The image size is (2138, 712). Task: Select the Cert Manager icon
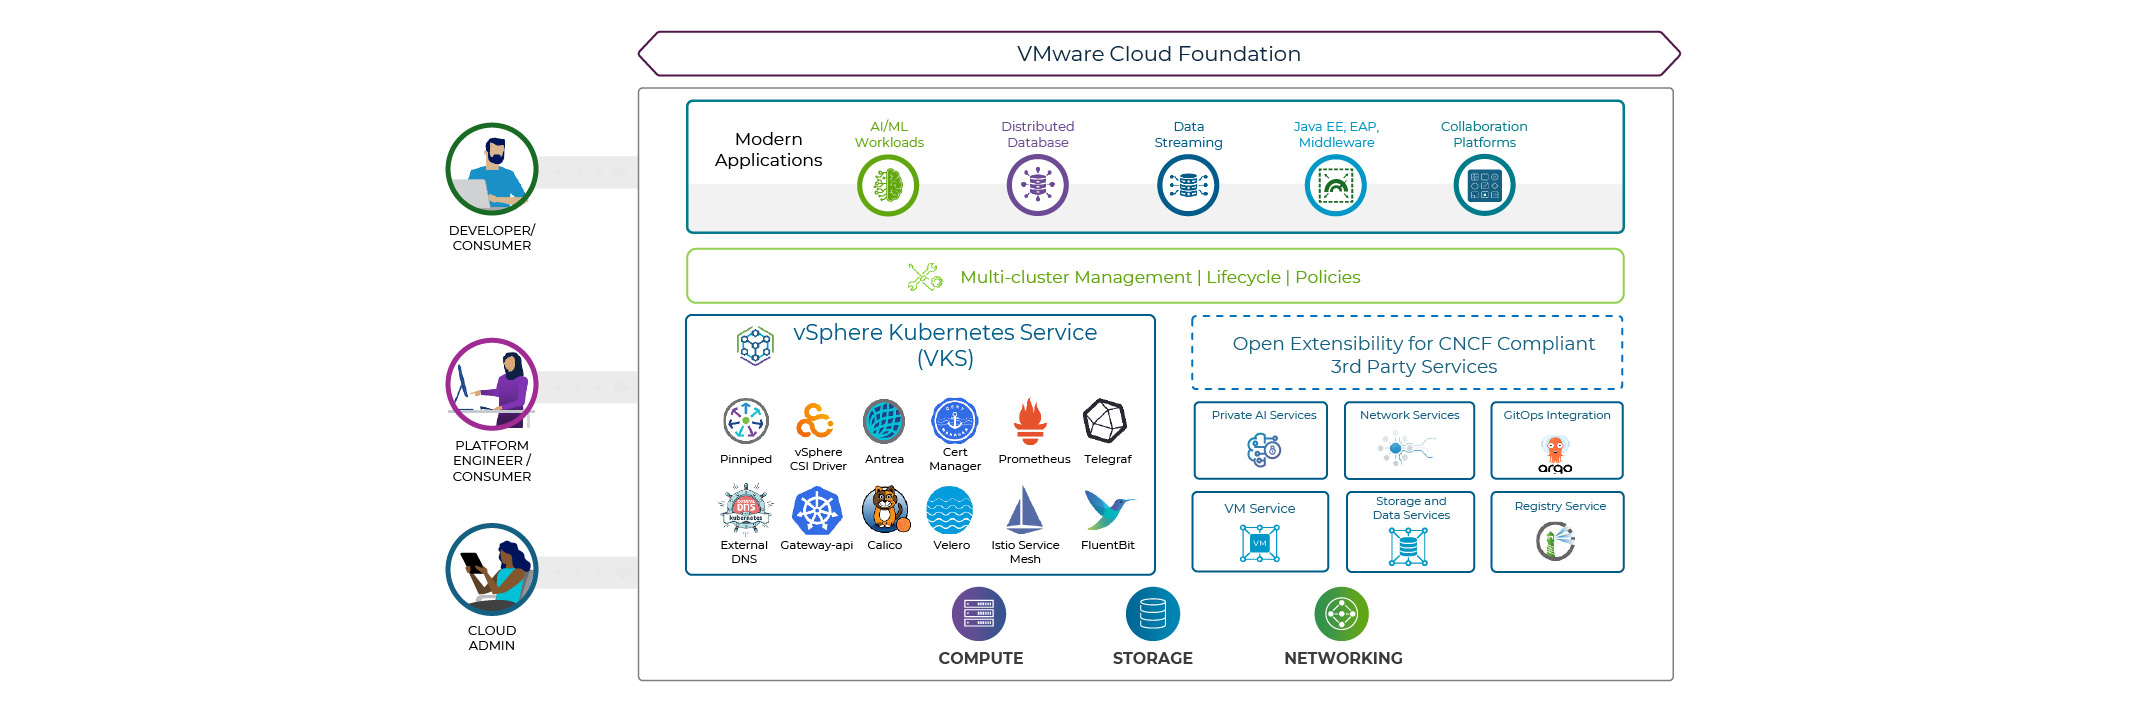pyautogui.click(x=955, y=421)
